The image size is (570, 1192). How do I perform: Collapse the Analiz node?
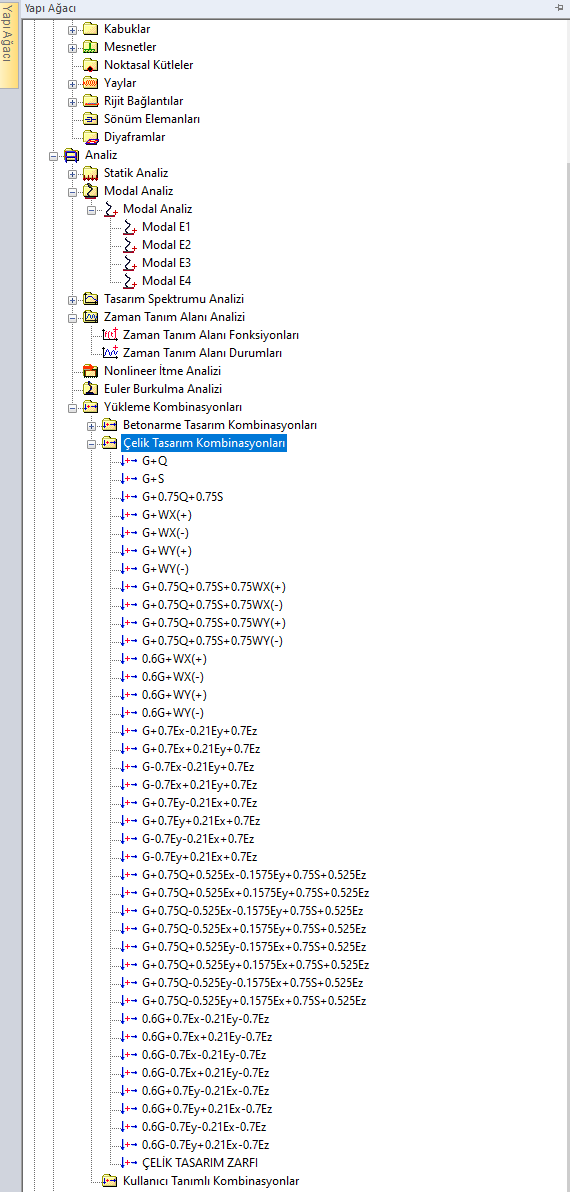pyautogui.click(x=54, y=155)
